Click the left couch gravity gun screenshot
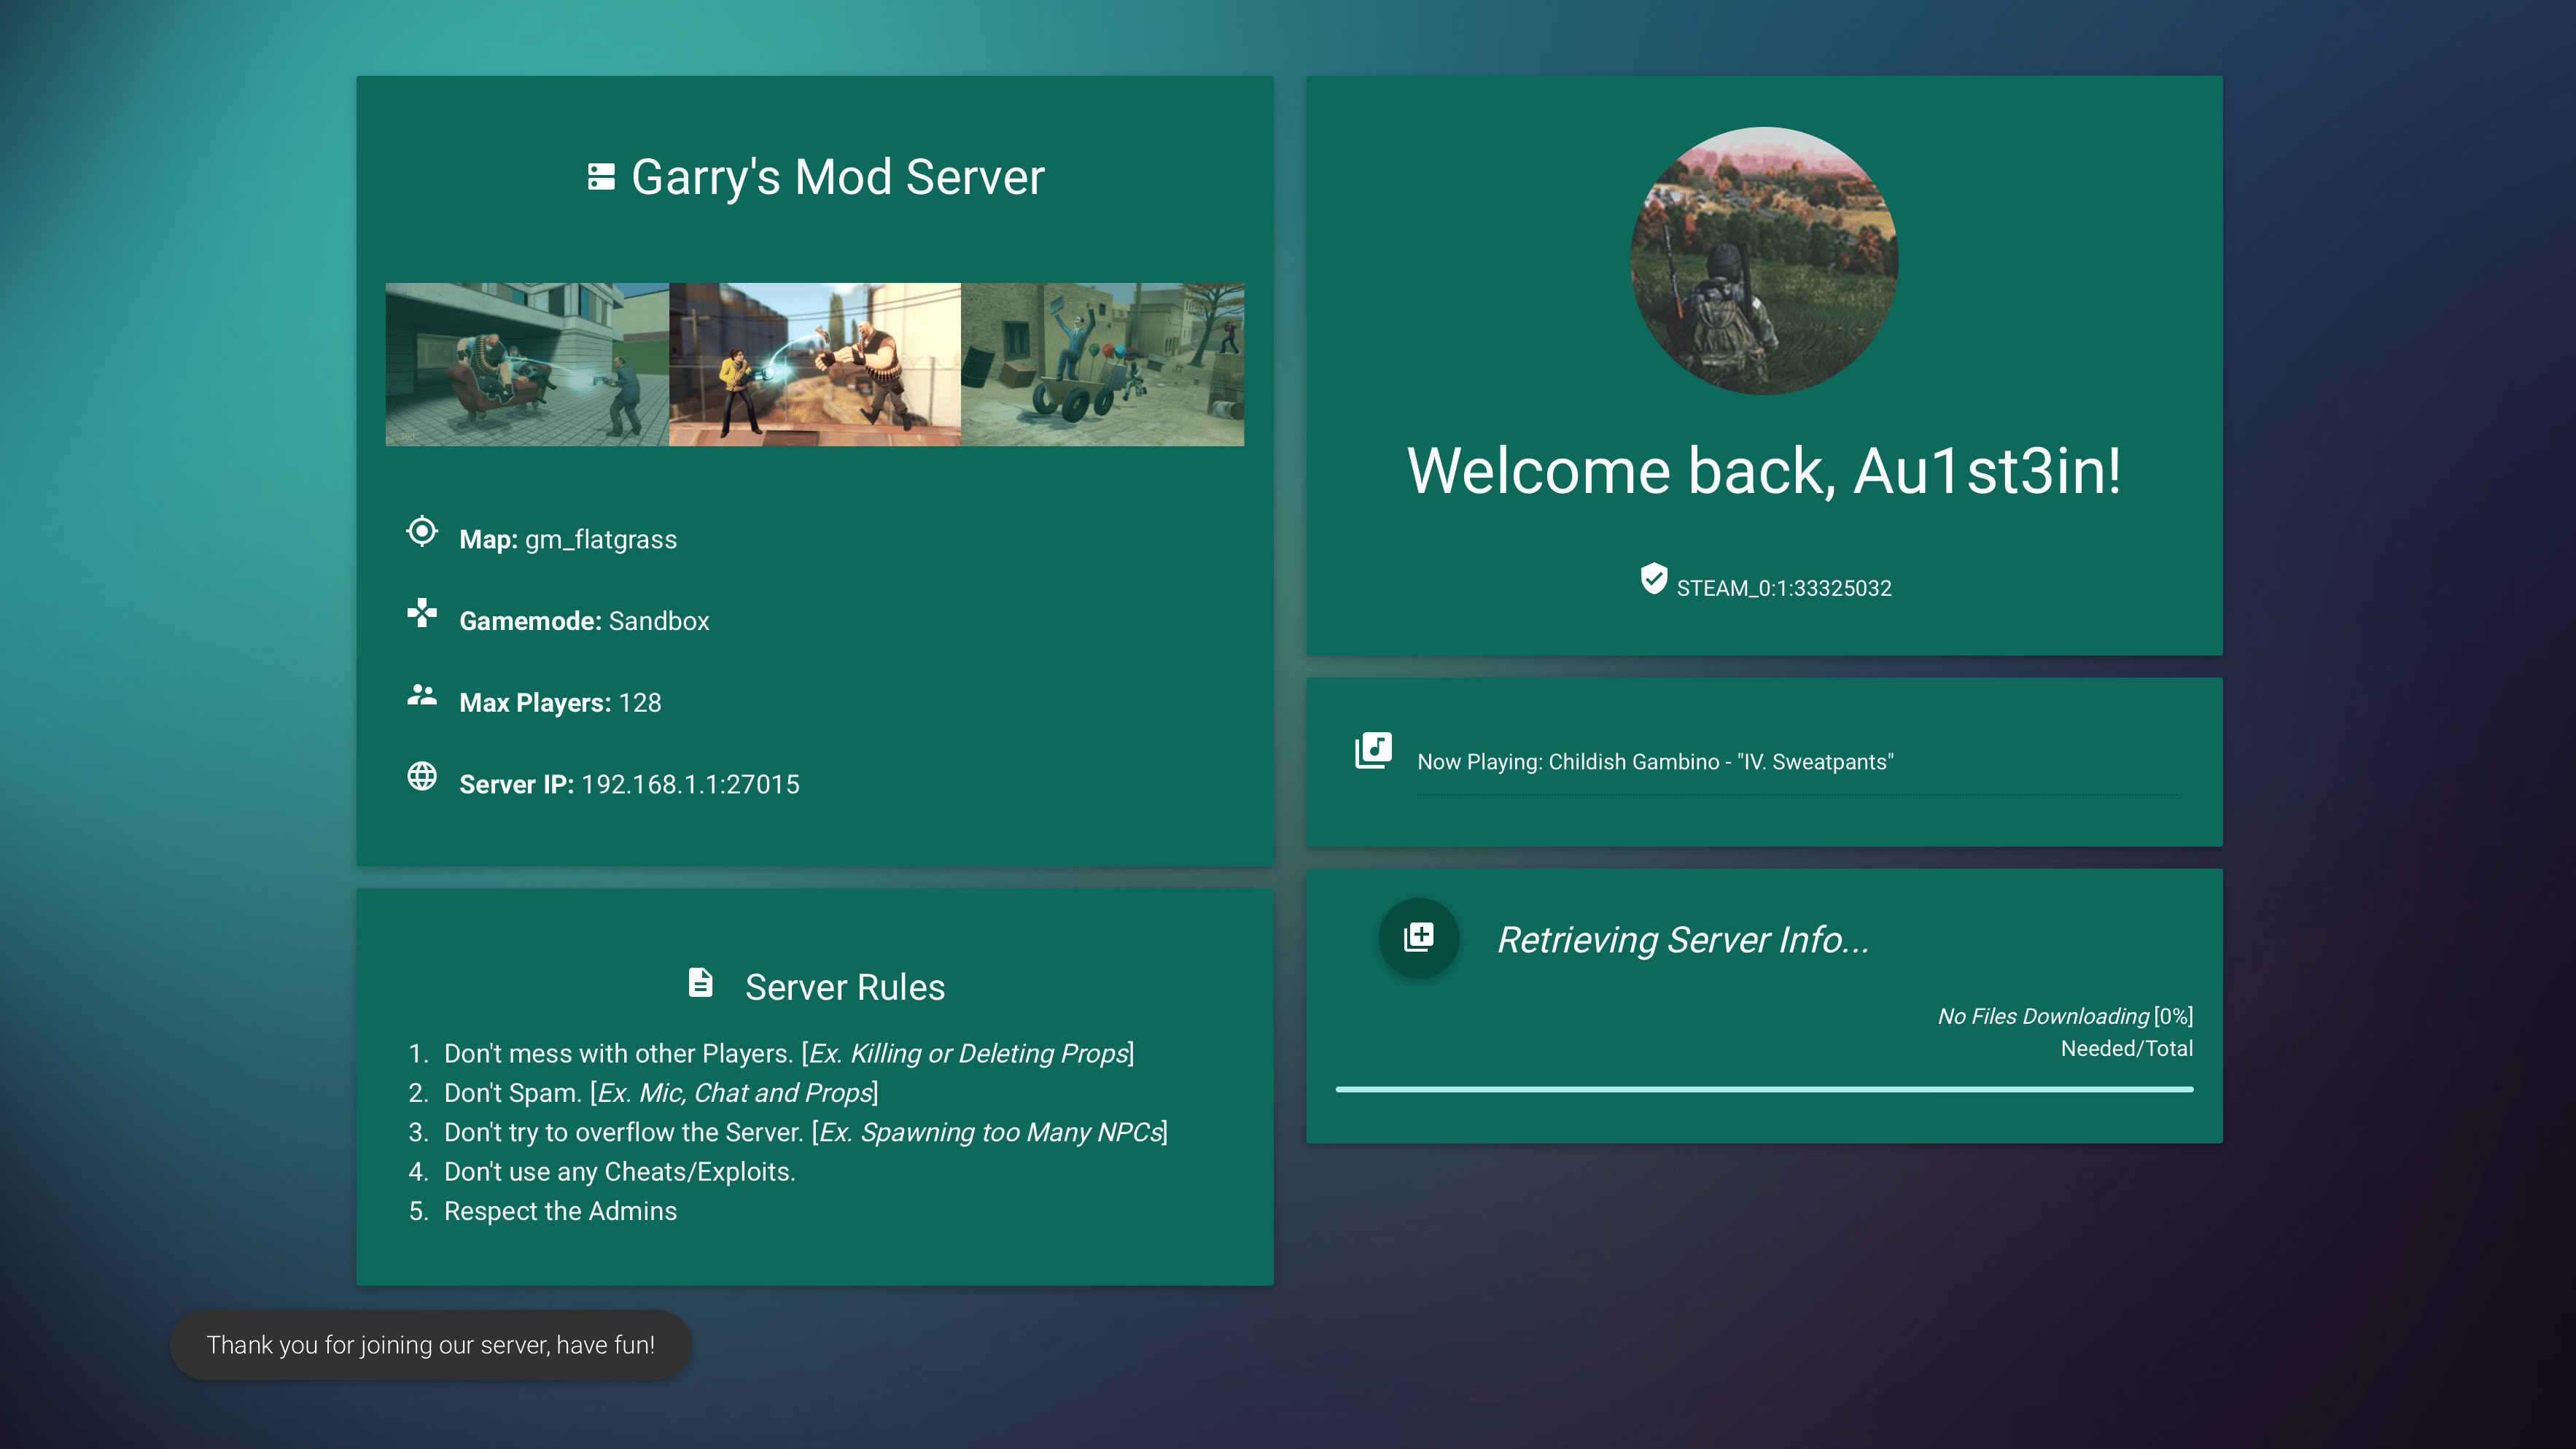Screen dimensions: 2576x1449 (x=527, y=365)
